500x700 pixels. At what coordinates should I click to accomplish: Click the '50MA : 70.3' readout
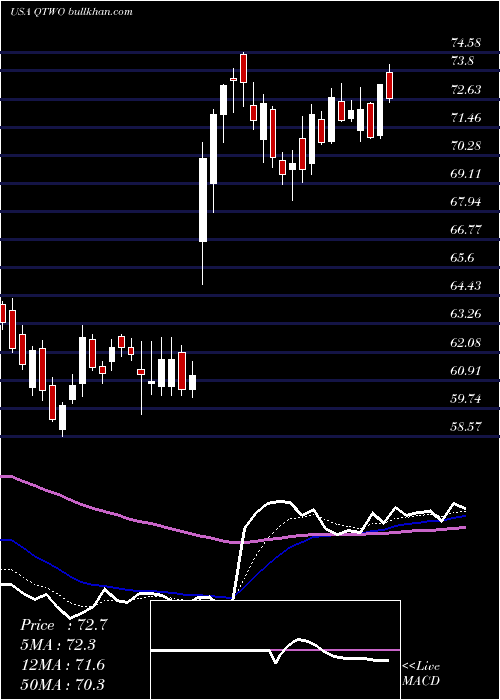tap(62, 684)
